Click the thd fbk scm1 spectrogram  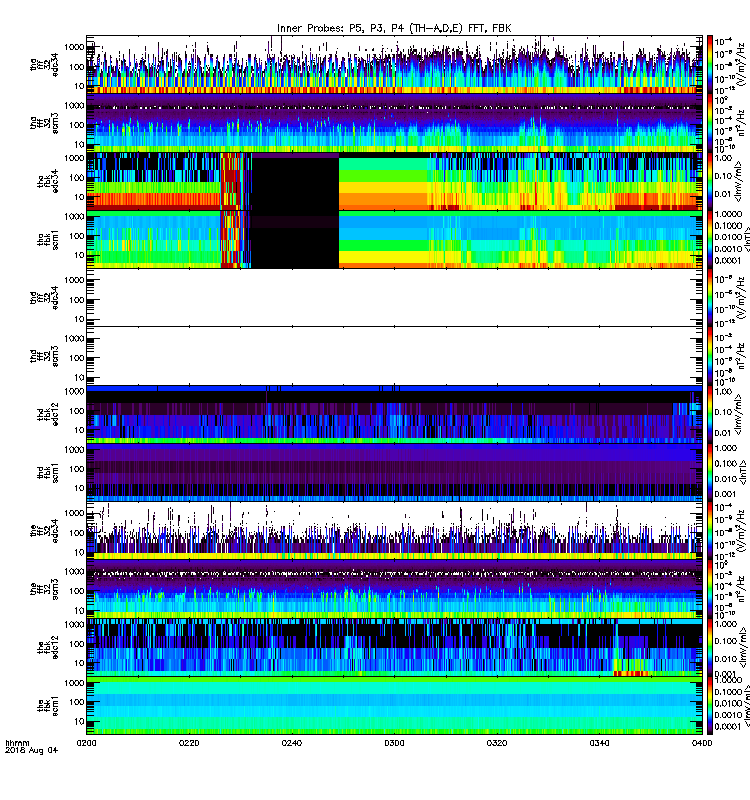(394, 472)
